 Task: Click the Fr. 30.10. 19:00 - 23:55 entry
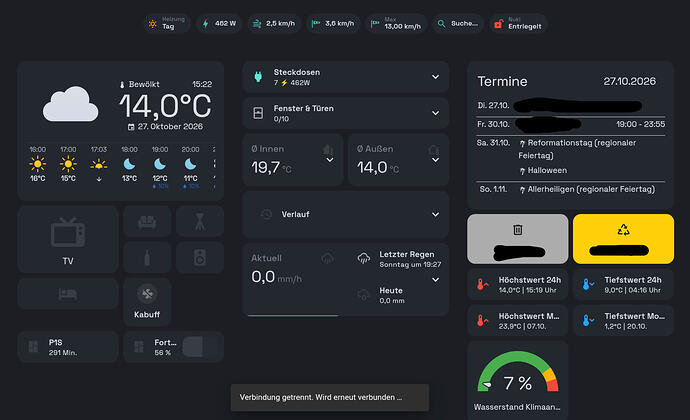click(x=571, y=124)
